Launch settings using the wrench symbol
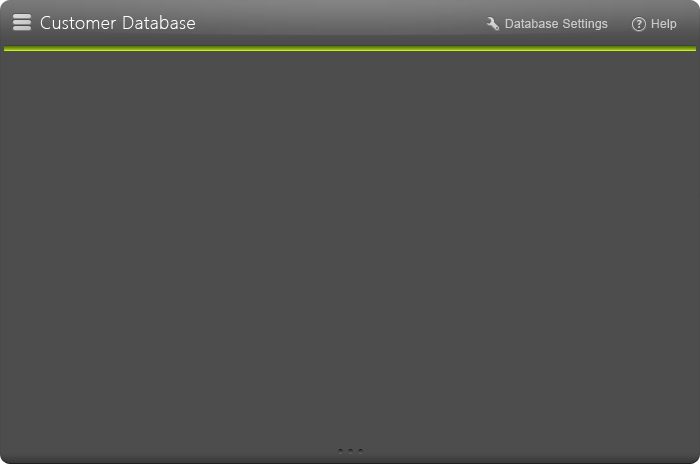This screenshot has height=464, width=700. tap(493, 24)
